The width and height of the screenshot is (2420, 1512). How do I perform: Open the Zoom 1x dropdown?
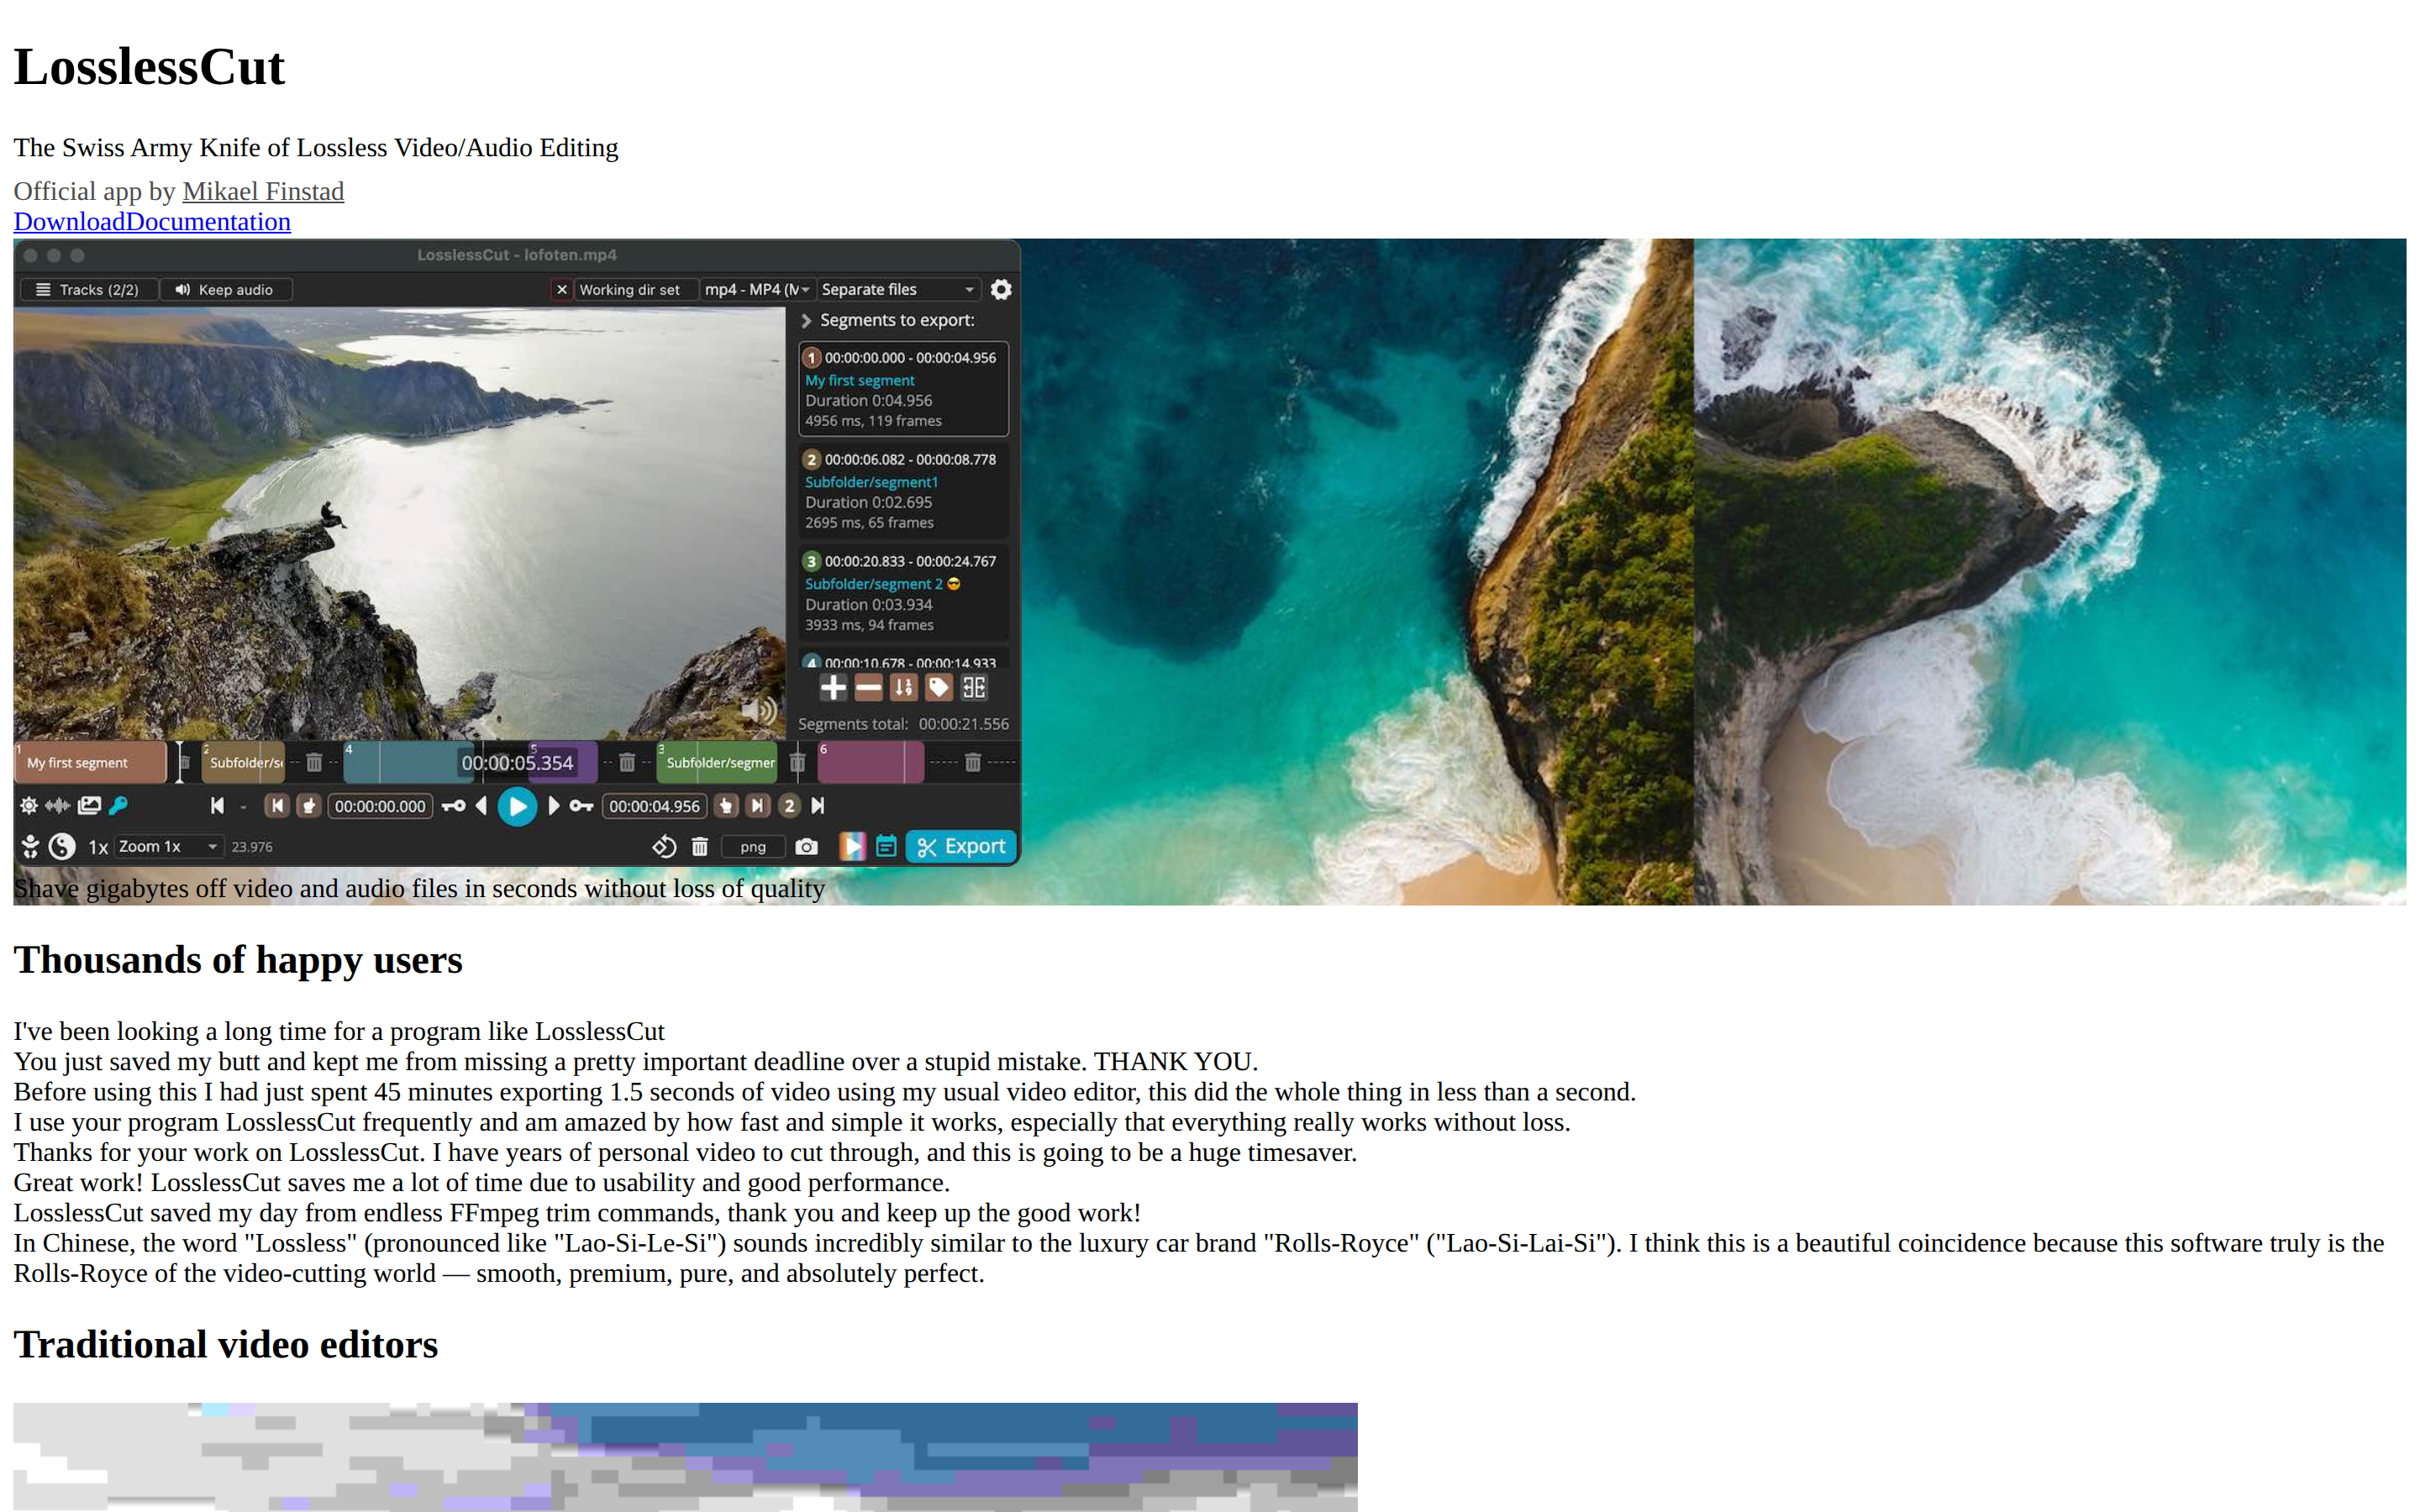tap(168, 847)
